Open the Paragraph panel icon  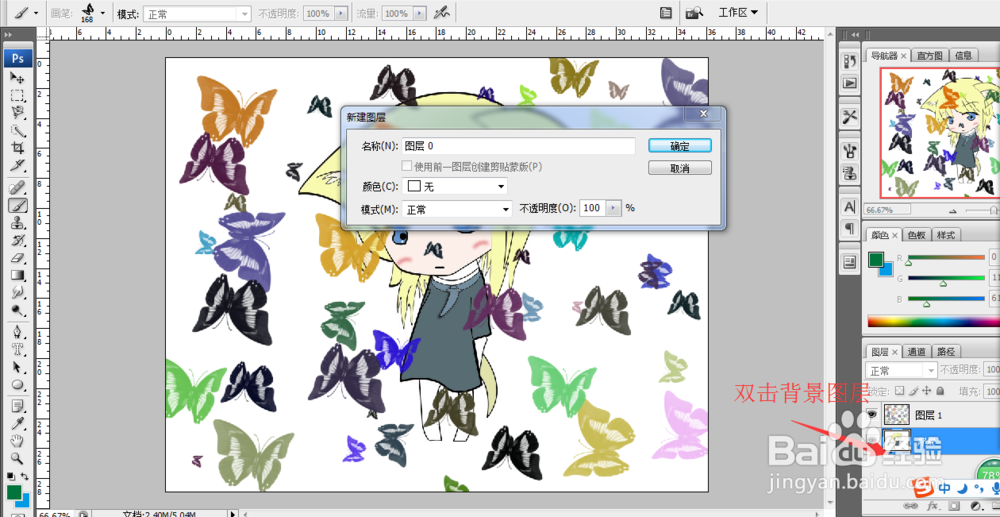[849, 228]
